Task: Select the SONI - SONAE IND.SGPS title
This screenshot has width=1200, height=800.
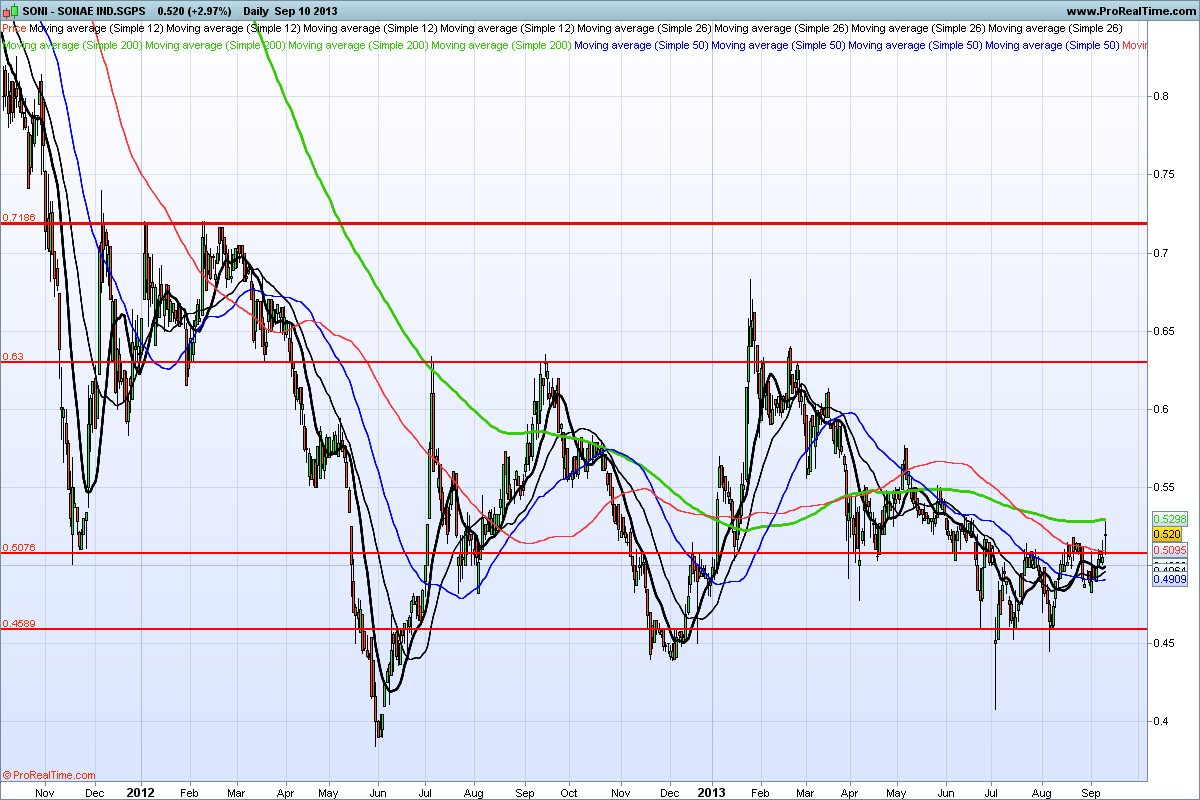Action: point(85,10)
